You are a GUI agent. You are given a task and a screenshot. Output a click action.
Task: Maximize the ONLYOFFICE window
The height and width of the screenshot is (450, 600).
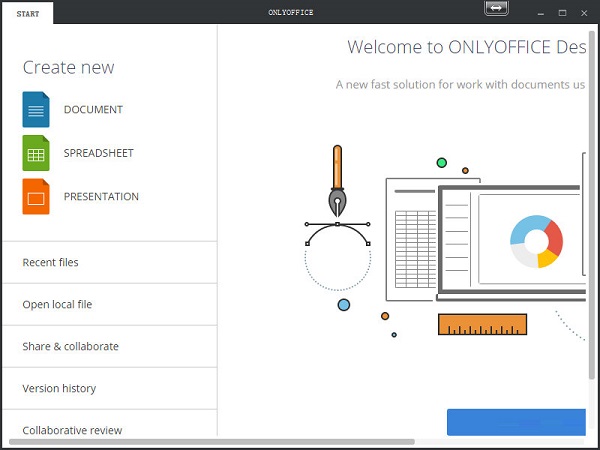click(x=562, y=12)
